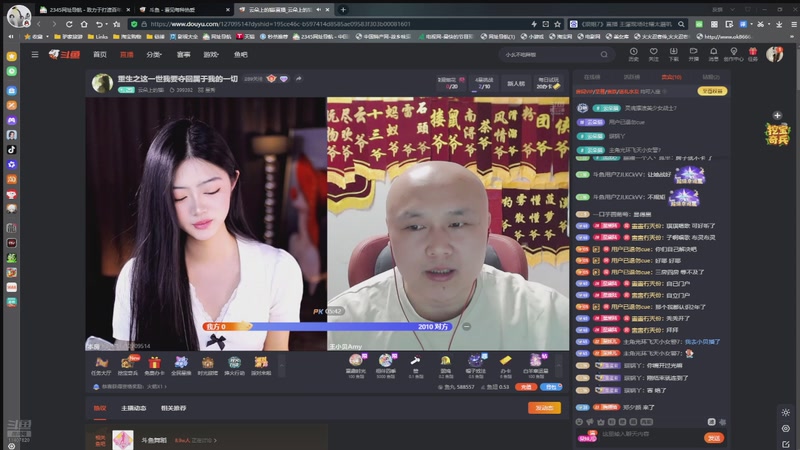Viewport: 800px width, 450px height.
Task: Collapse the PK bar minus button
Action: [x=466, y=327]
